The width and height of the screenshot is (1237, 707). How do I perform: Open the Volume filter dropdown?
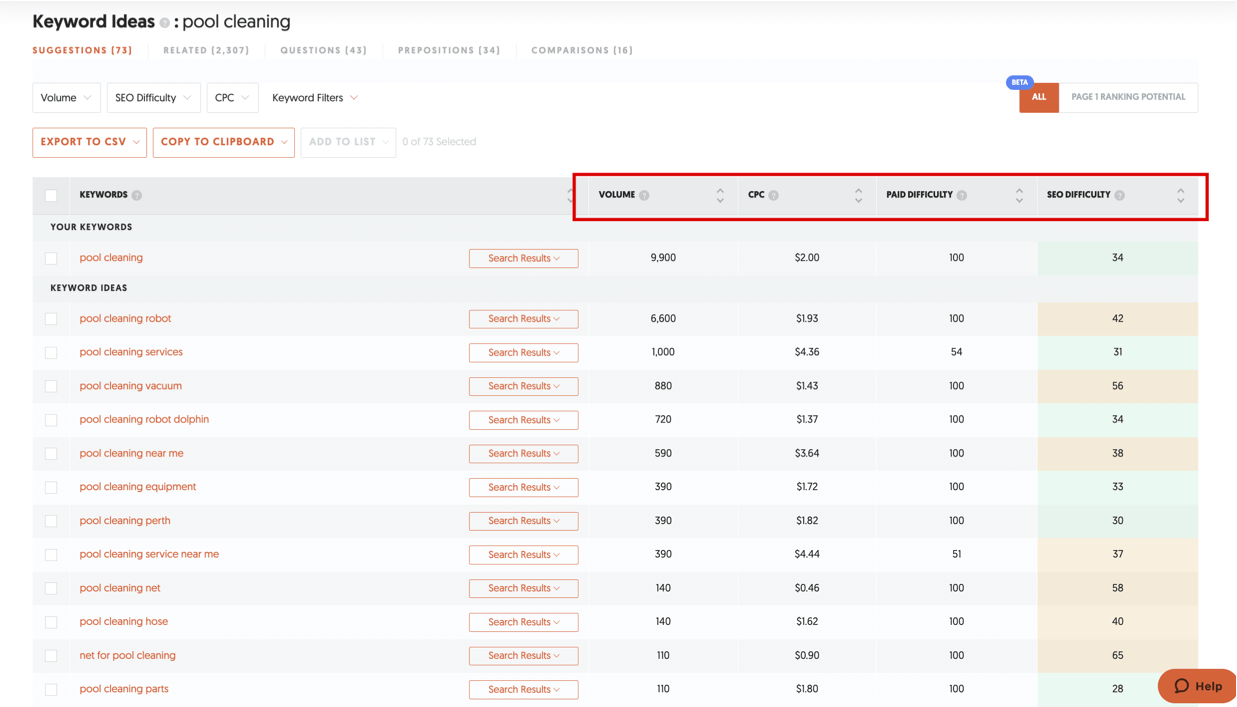pos(66,98)
